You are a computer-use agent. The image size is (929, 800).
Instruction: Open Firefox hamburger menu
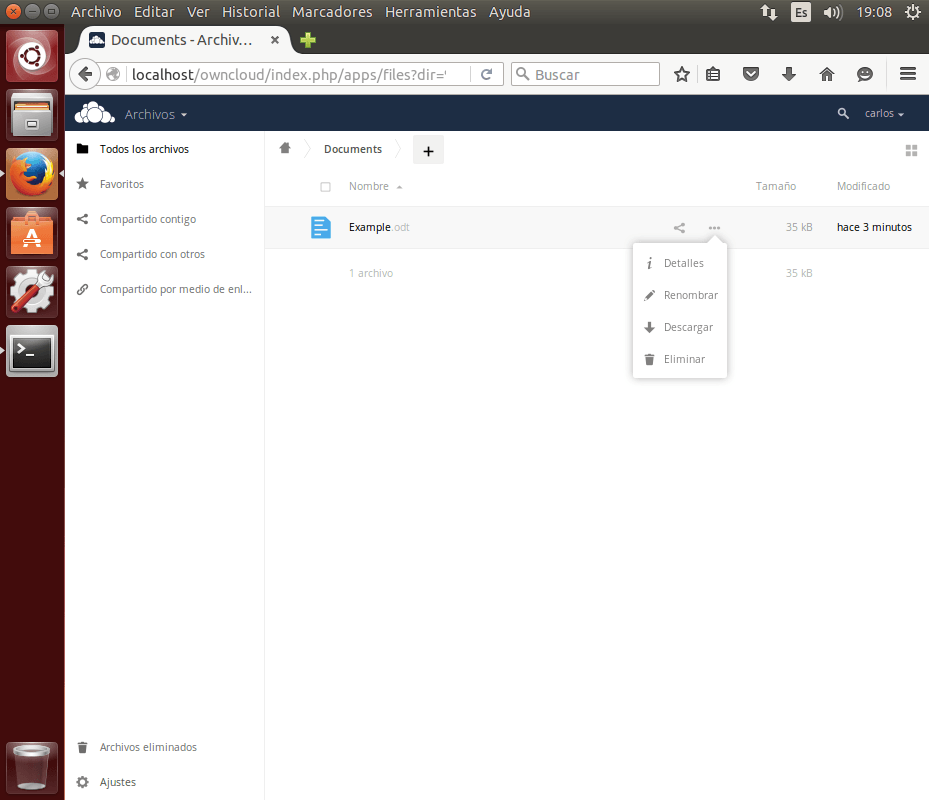pos(908,73)
